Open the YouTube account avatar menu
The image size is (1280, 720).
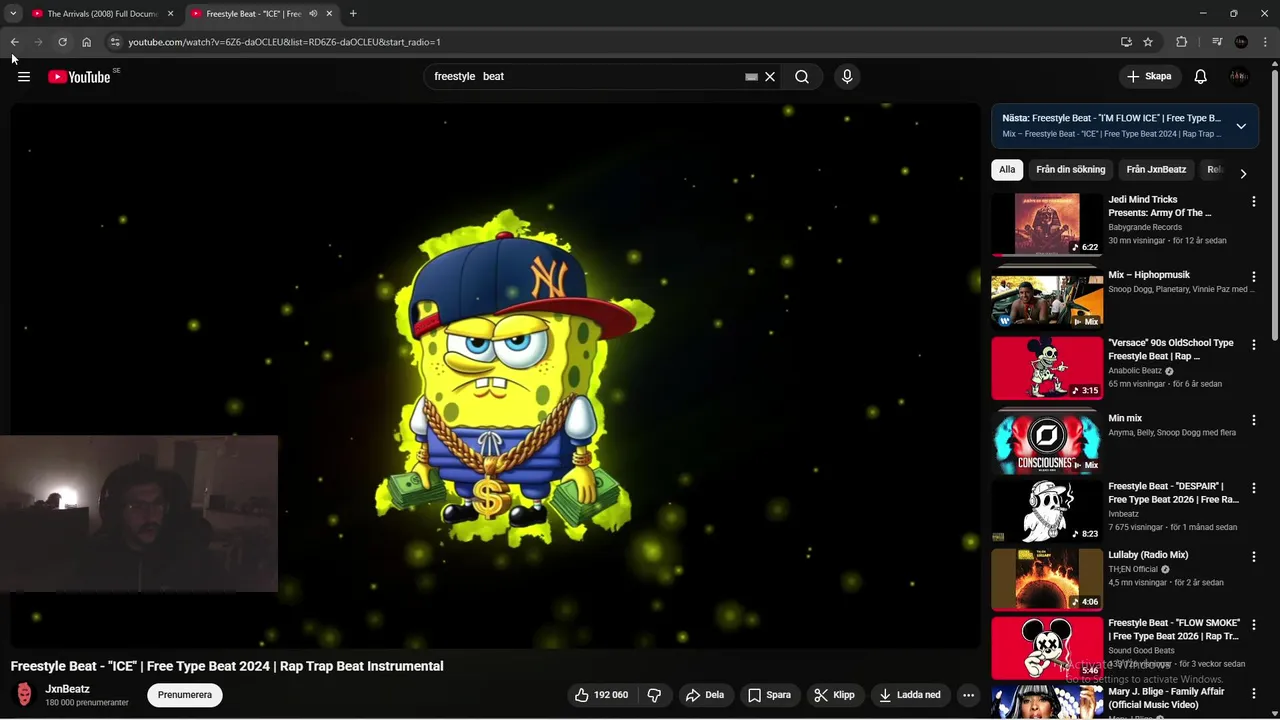coord(1240,77)
